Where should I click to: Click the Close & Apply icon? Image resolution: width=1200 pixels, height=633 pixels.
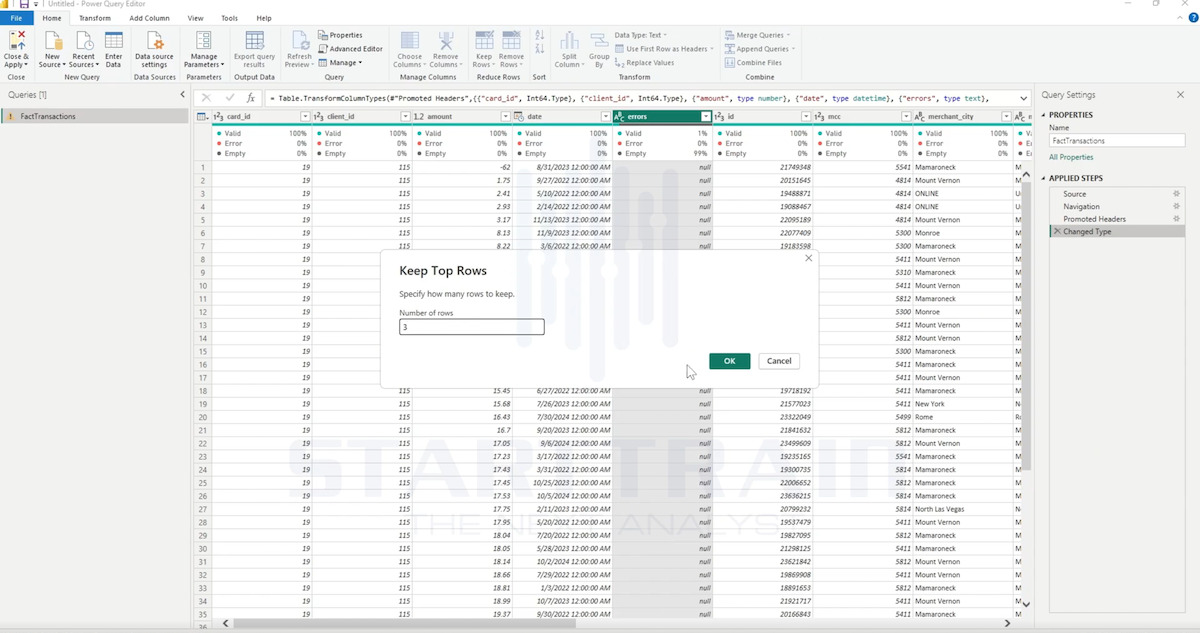click(x=17, y=41)
